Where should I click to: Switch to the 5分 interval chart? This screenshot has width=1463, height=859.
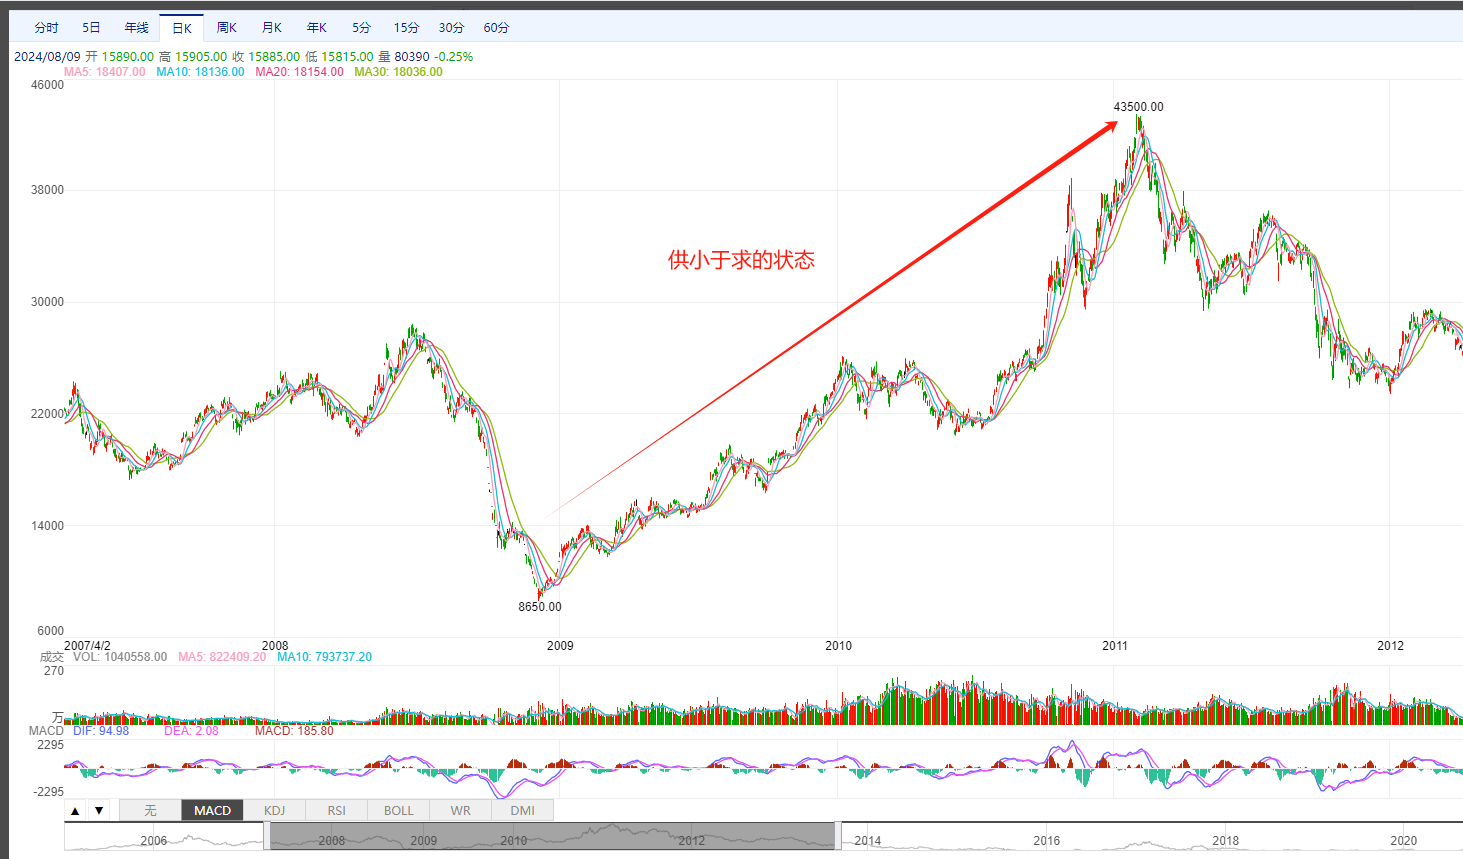pos(361,28)
